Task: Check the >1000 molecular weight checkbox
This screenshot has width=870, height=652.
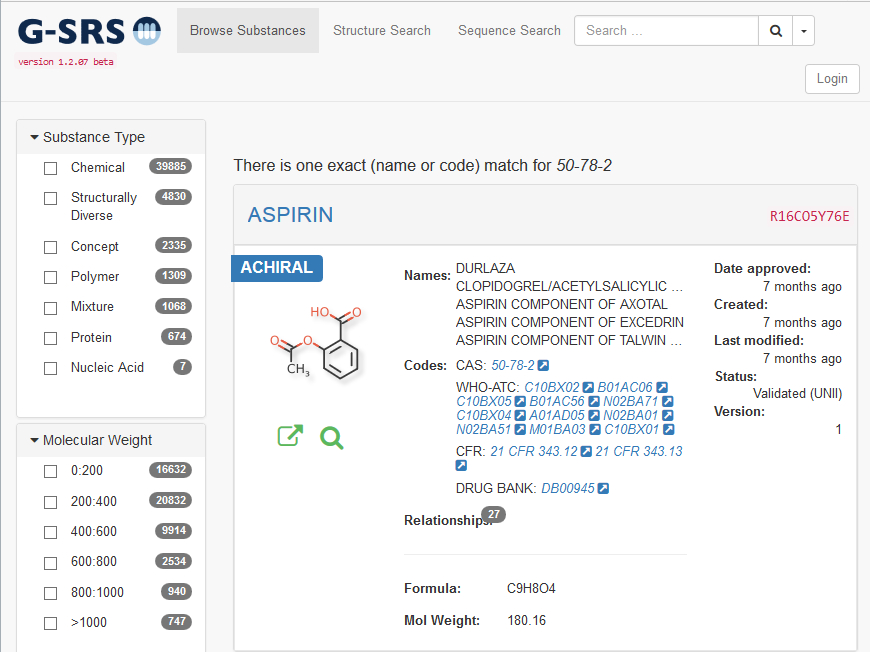Action: pos(50,623)
